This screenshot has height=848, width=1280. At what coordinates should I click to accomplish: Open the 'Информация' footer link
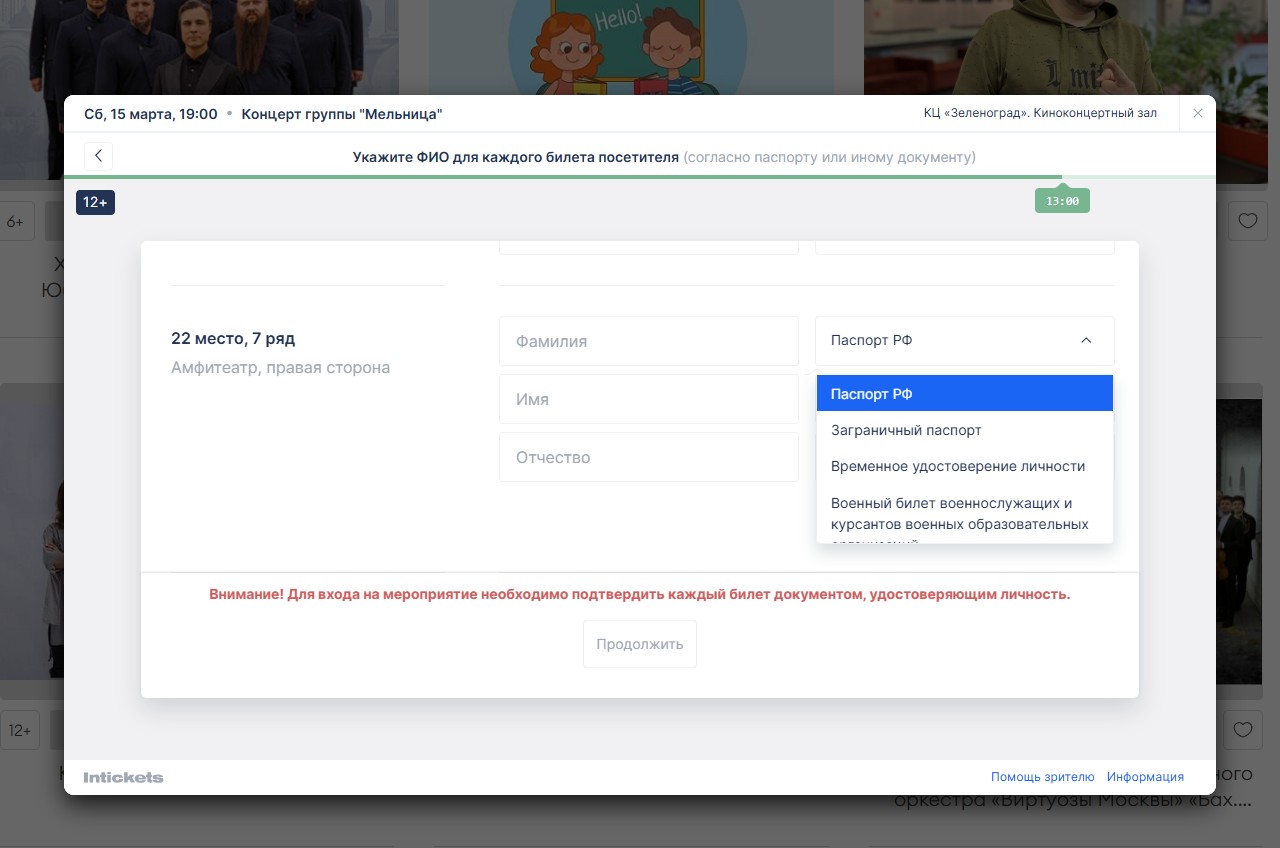[1145, 777]
